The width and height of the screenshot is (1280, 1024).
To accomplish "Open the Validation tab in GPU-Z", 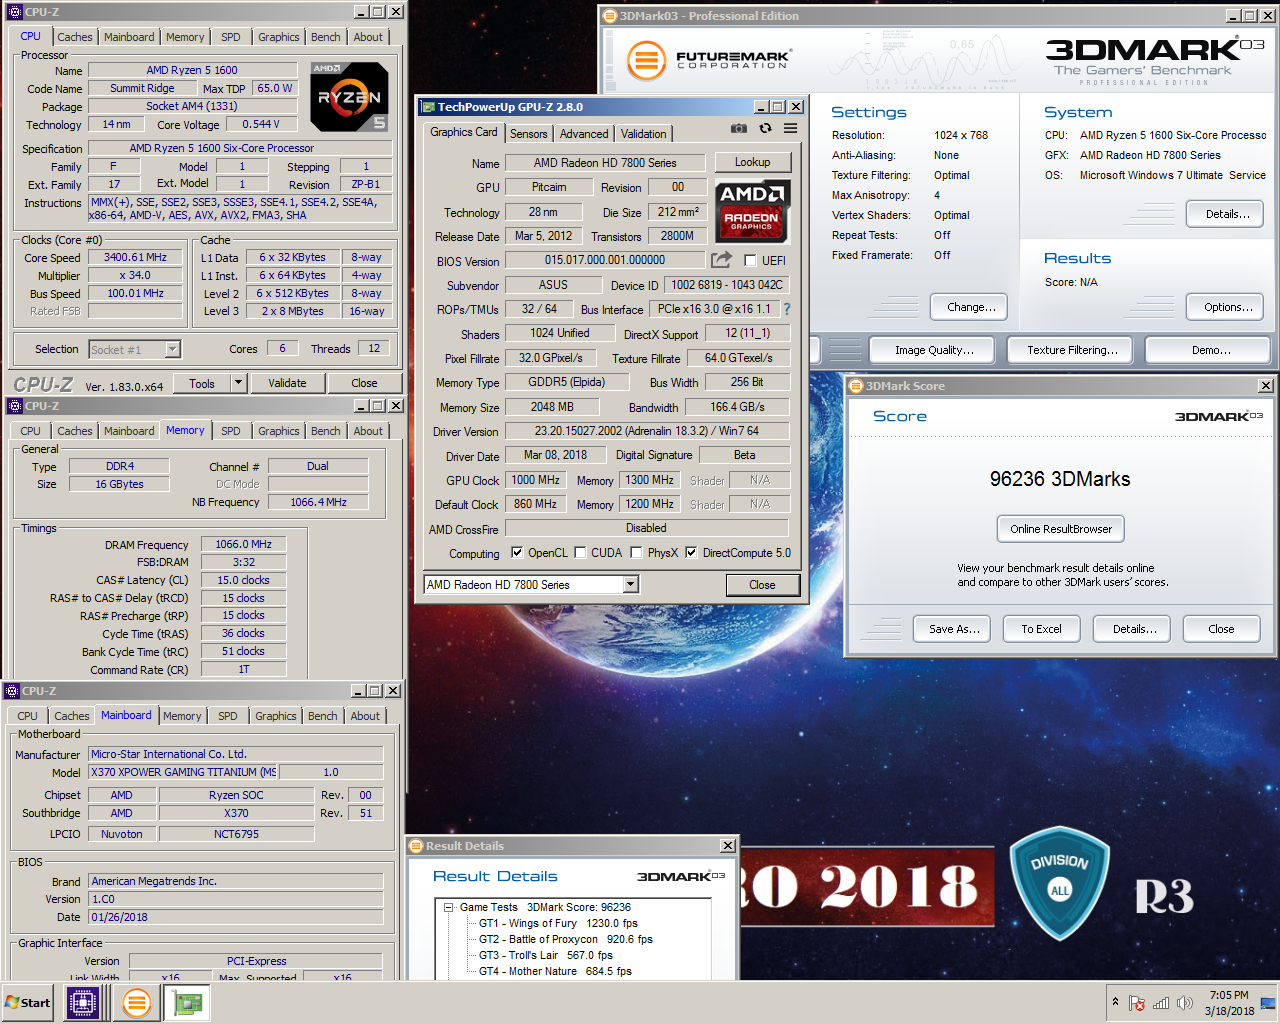I will coord(643,134).
